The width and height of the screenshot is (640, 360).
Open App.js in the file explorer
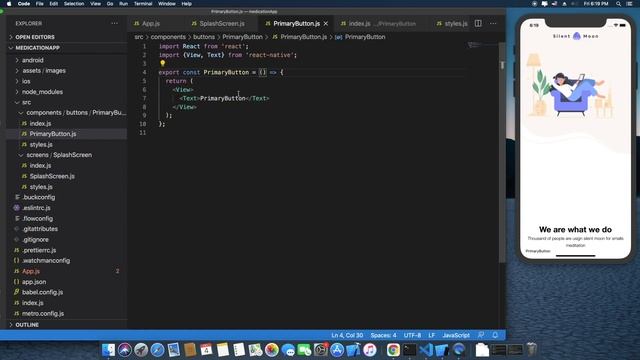(67, 271)
